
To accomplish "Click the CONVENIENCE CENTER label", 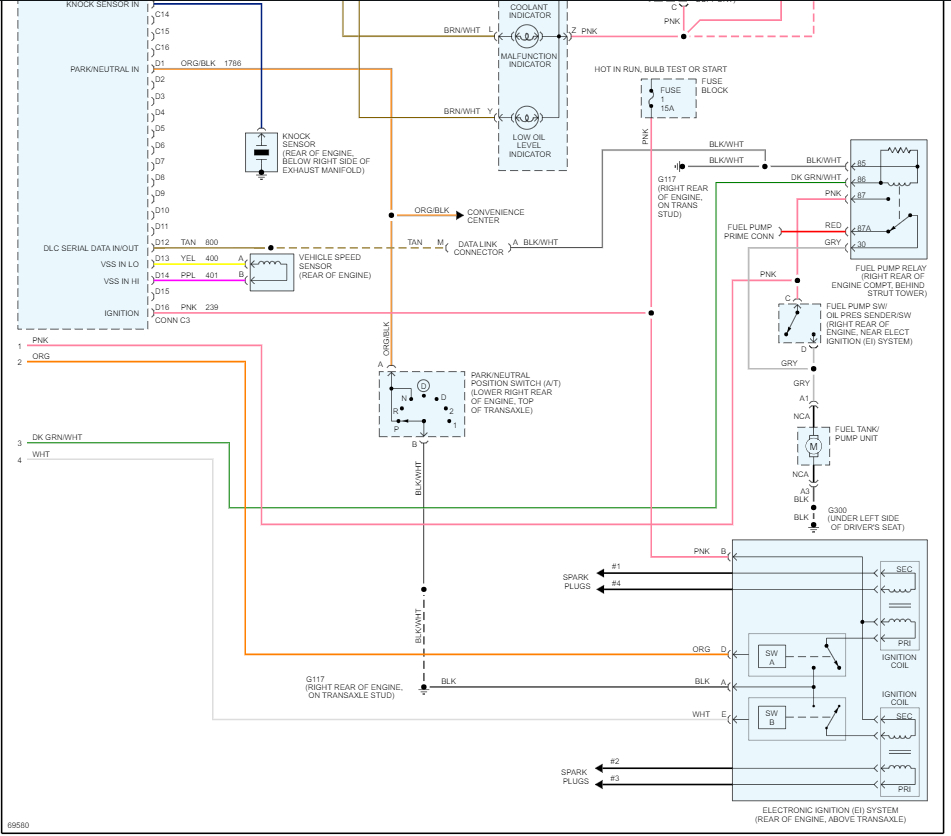I will click(496, 216).
